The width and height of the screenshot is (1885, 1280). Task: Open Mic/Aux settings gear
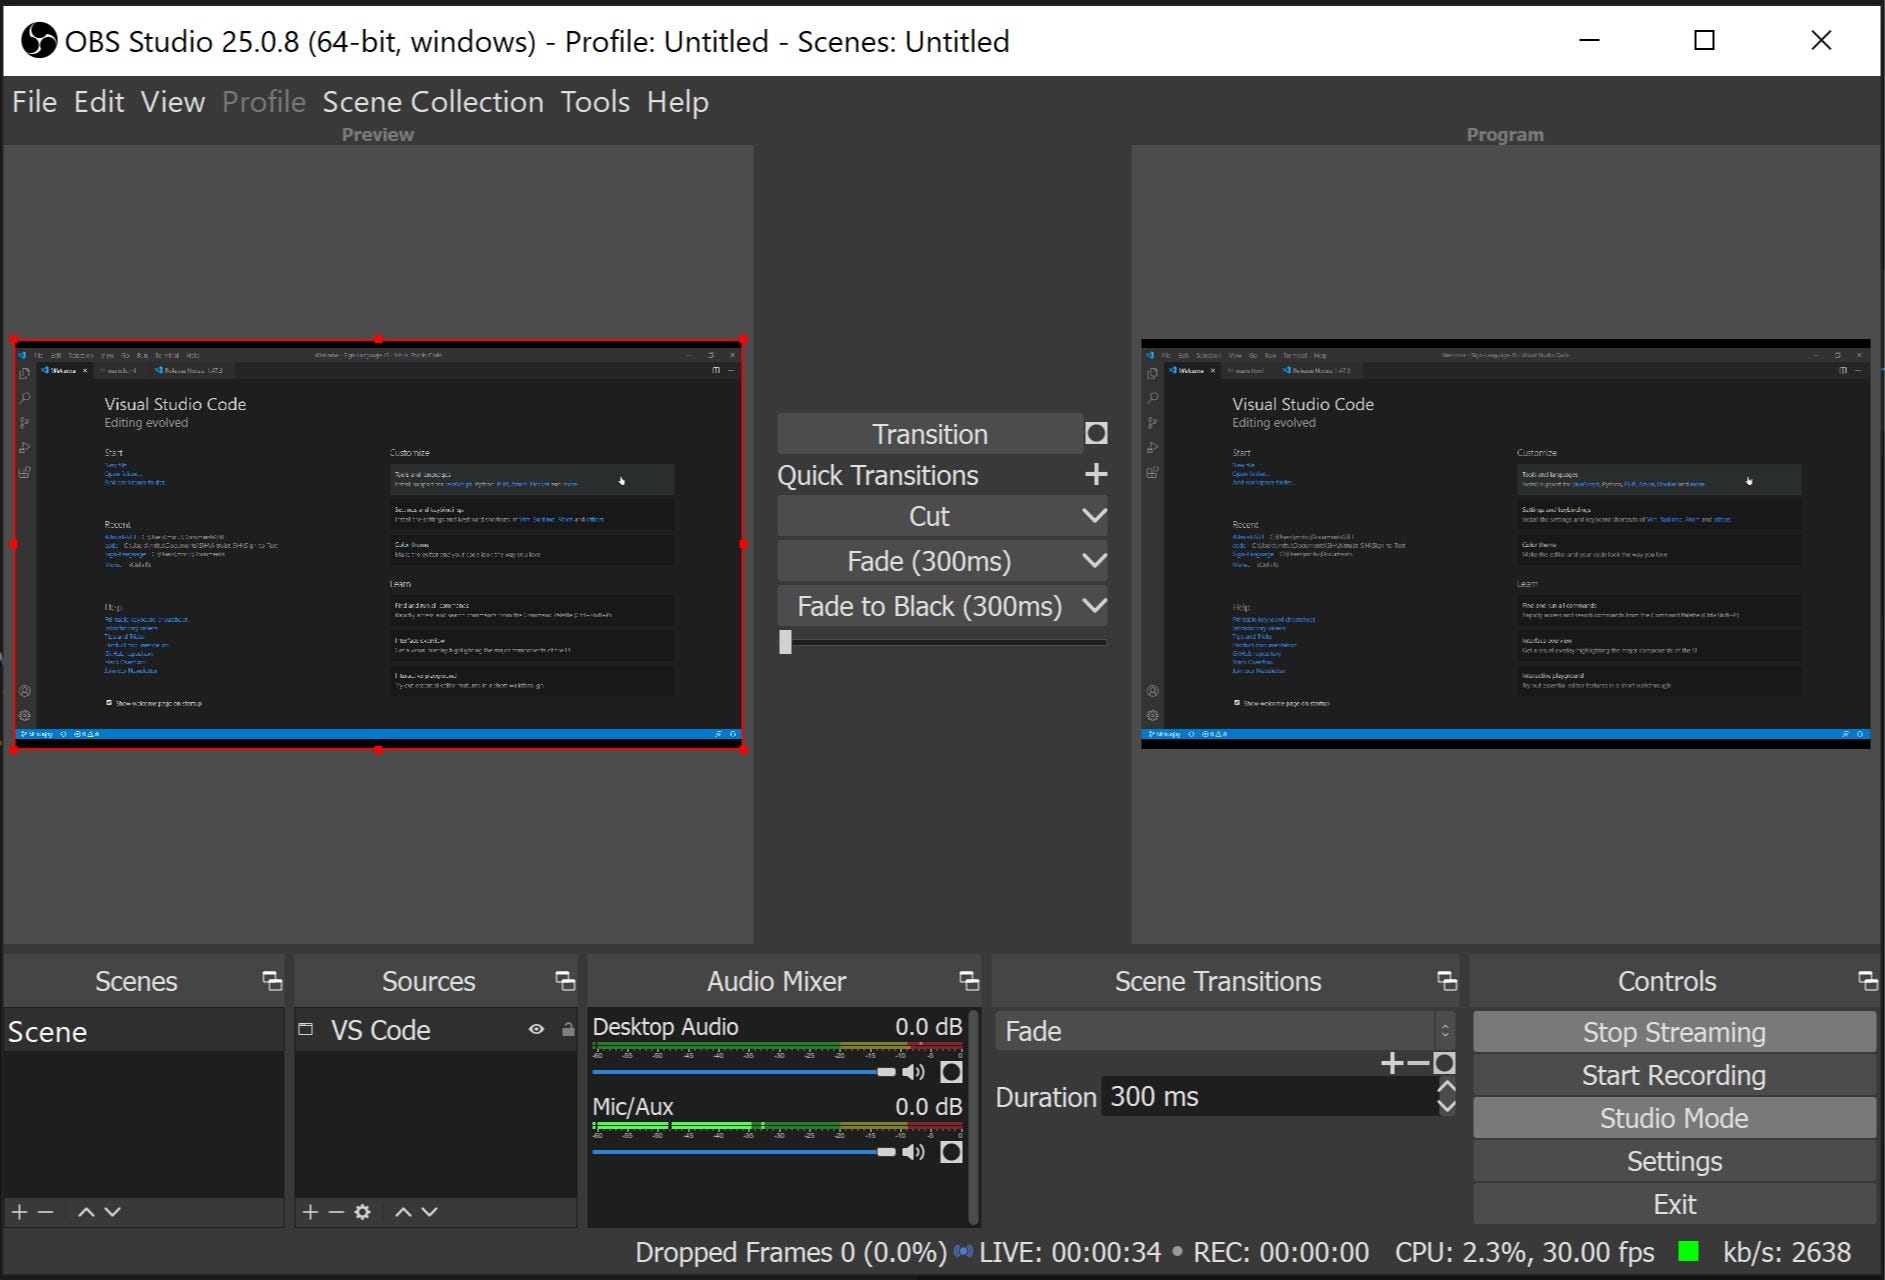(x=951, y=1152)
